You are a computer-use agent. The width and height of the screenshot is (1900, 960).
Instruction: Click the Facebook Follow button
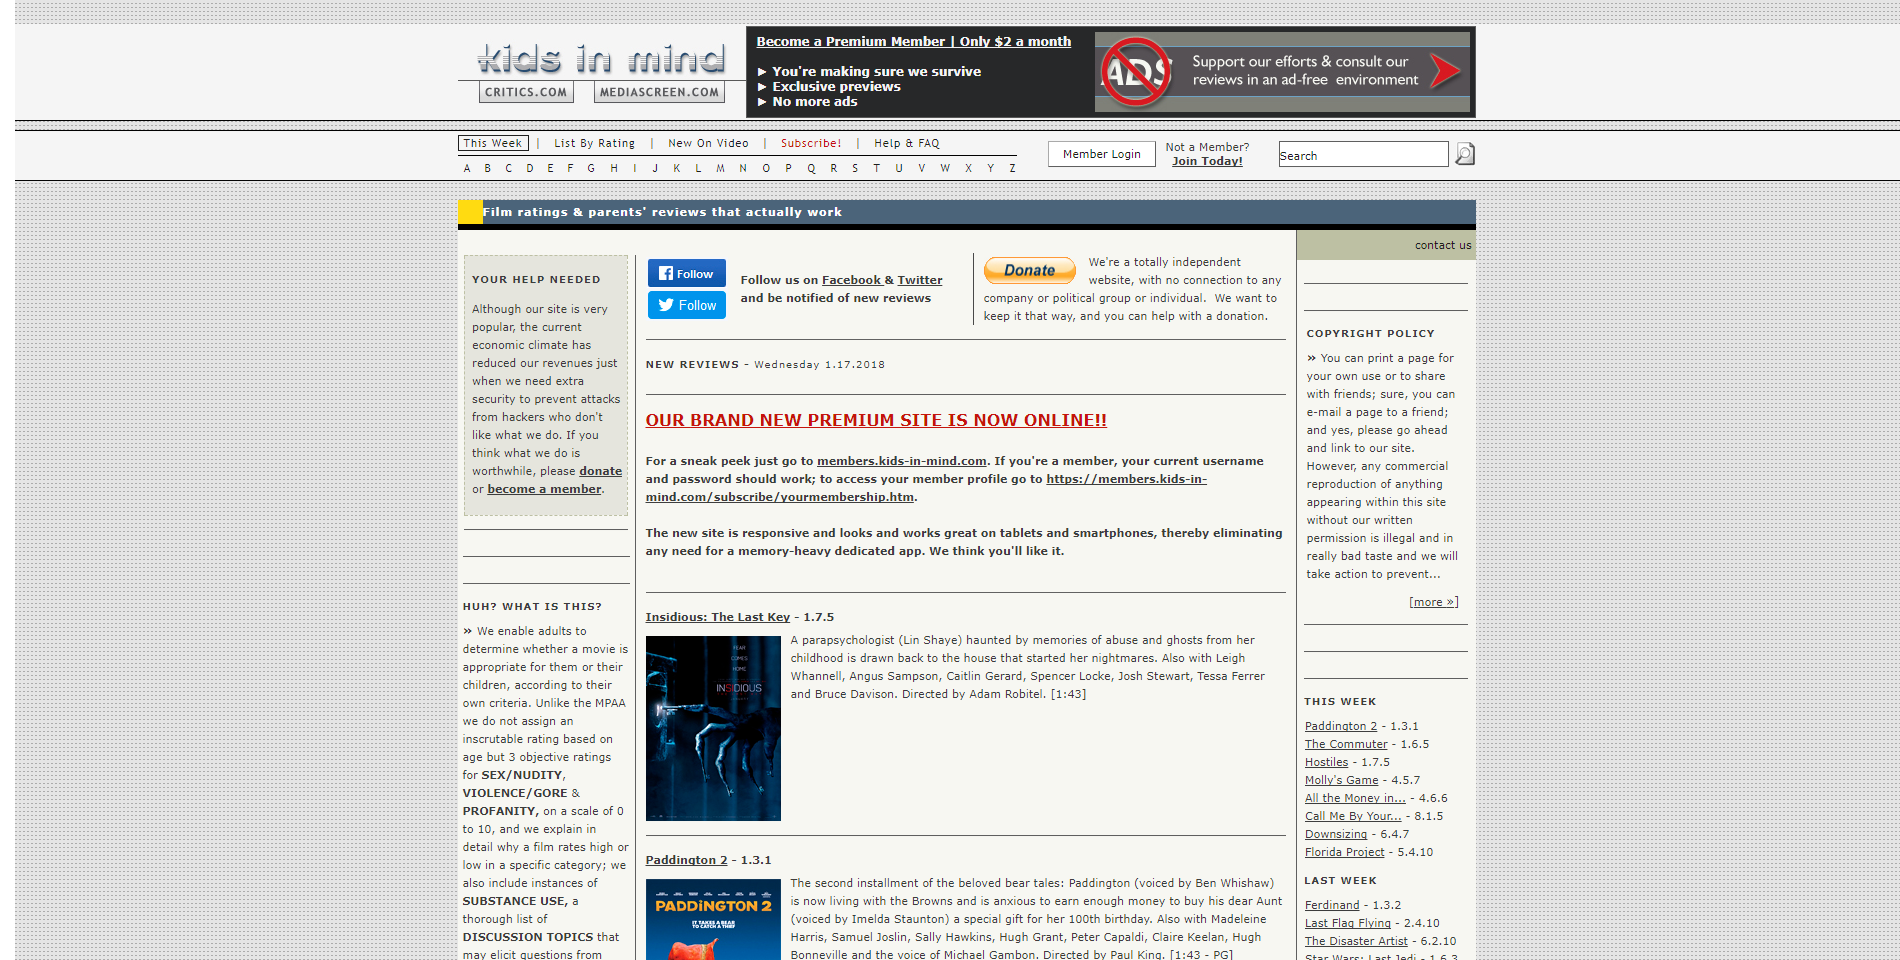pos(686,273)
